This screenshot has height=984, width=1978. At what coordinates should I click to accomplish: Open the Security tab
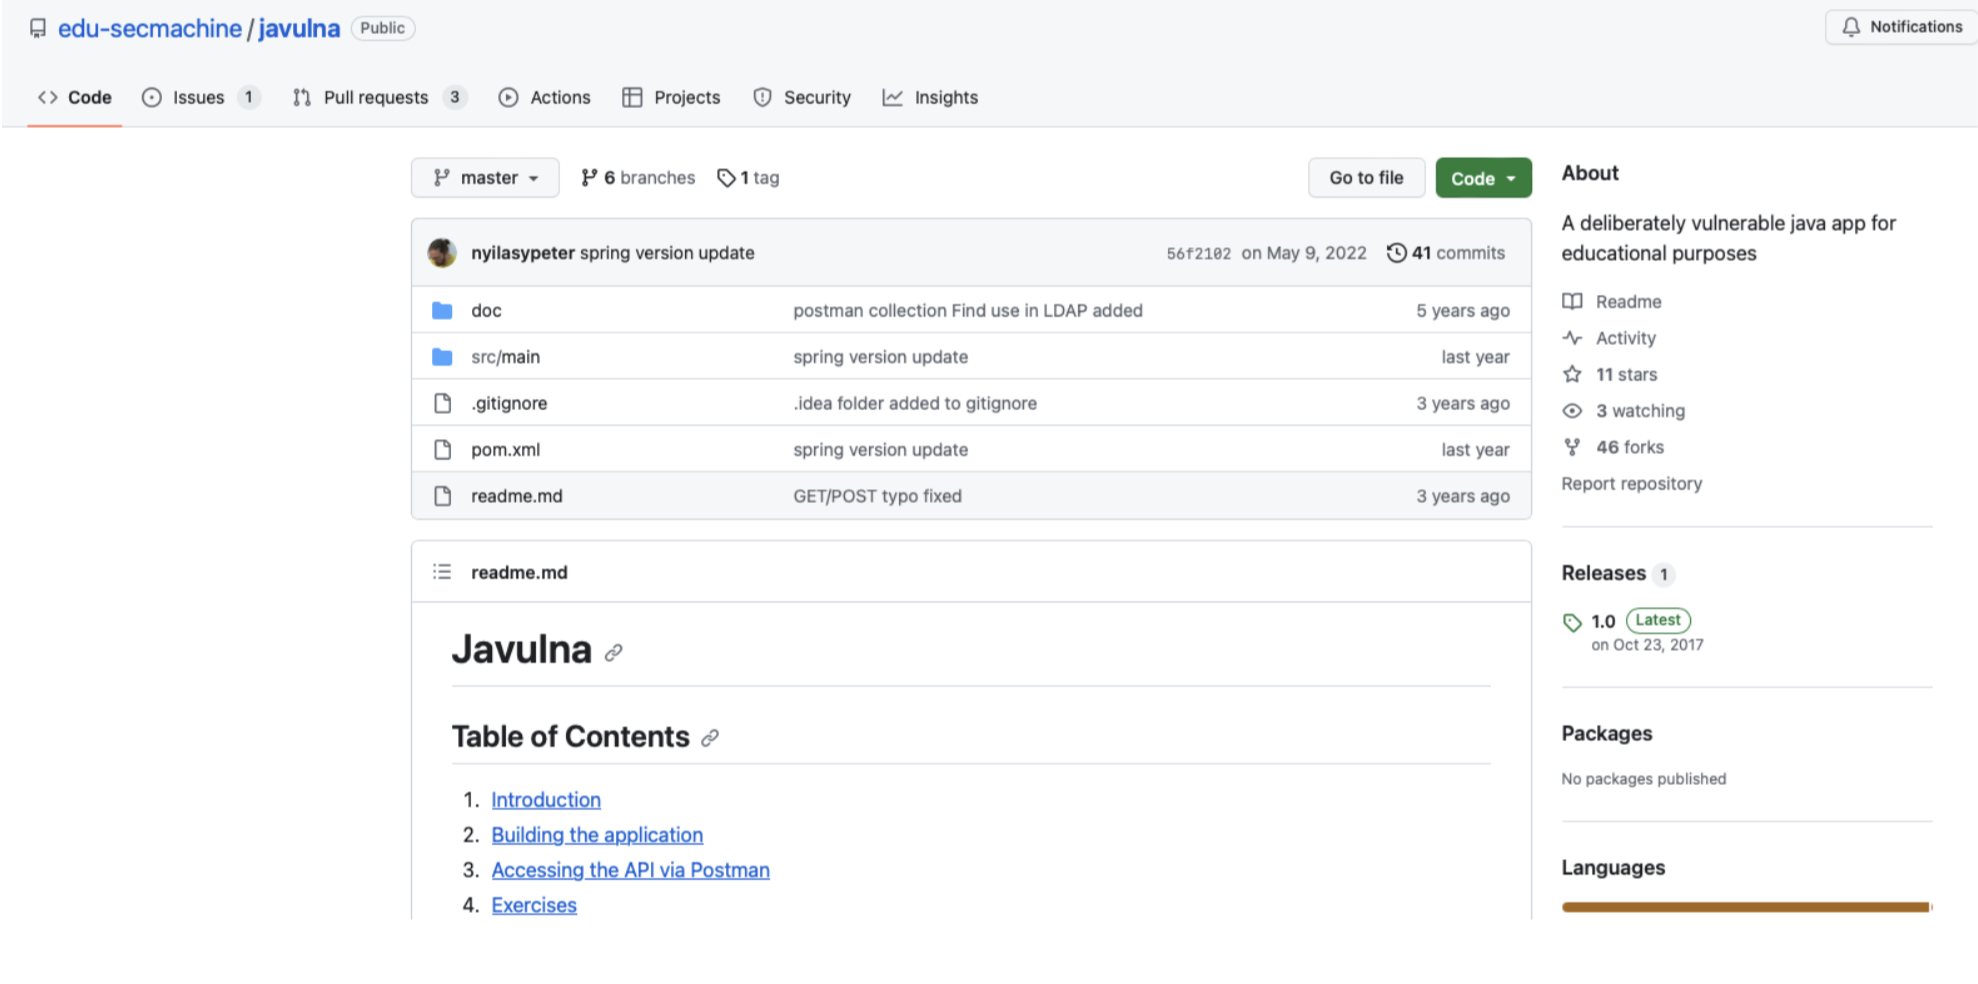pos(802,97)
